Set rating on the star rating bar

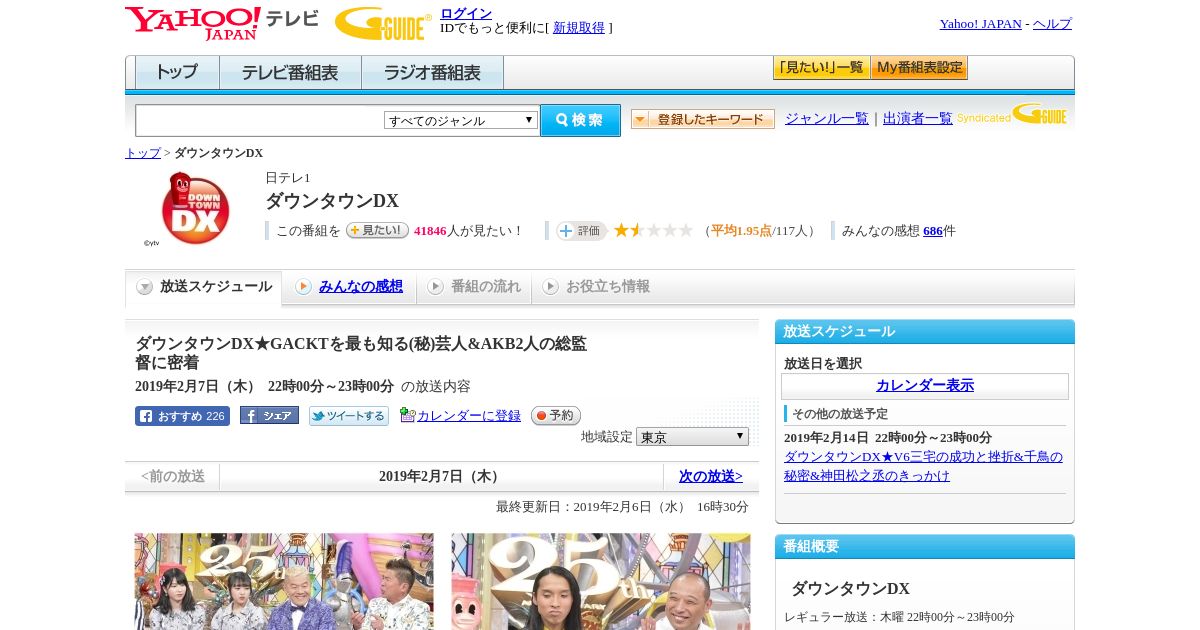[653, 231]
